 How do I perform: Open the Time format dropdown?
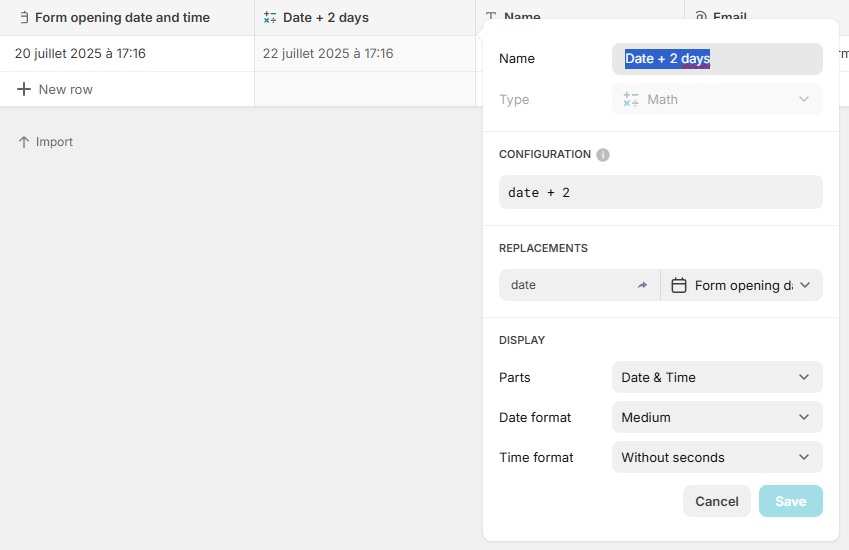coord(717,457)
